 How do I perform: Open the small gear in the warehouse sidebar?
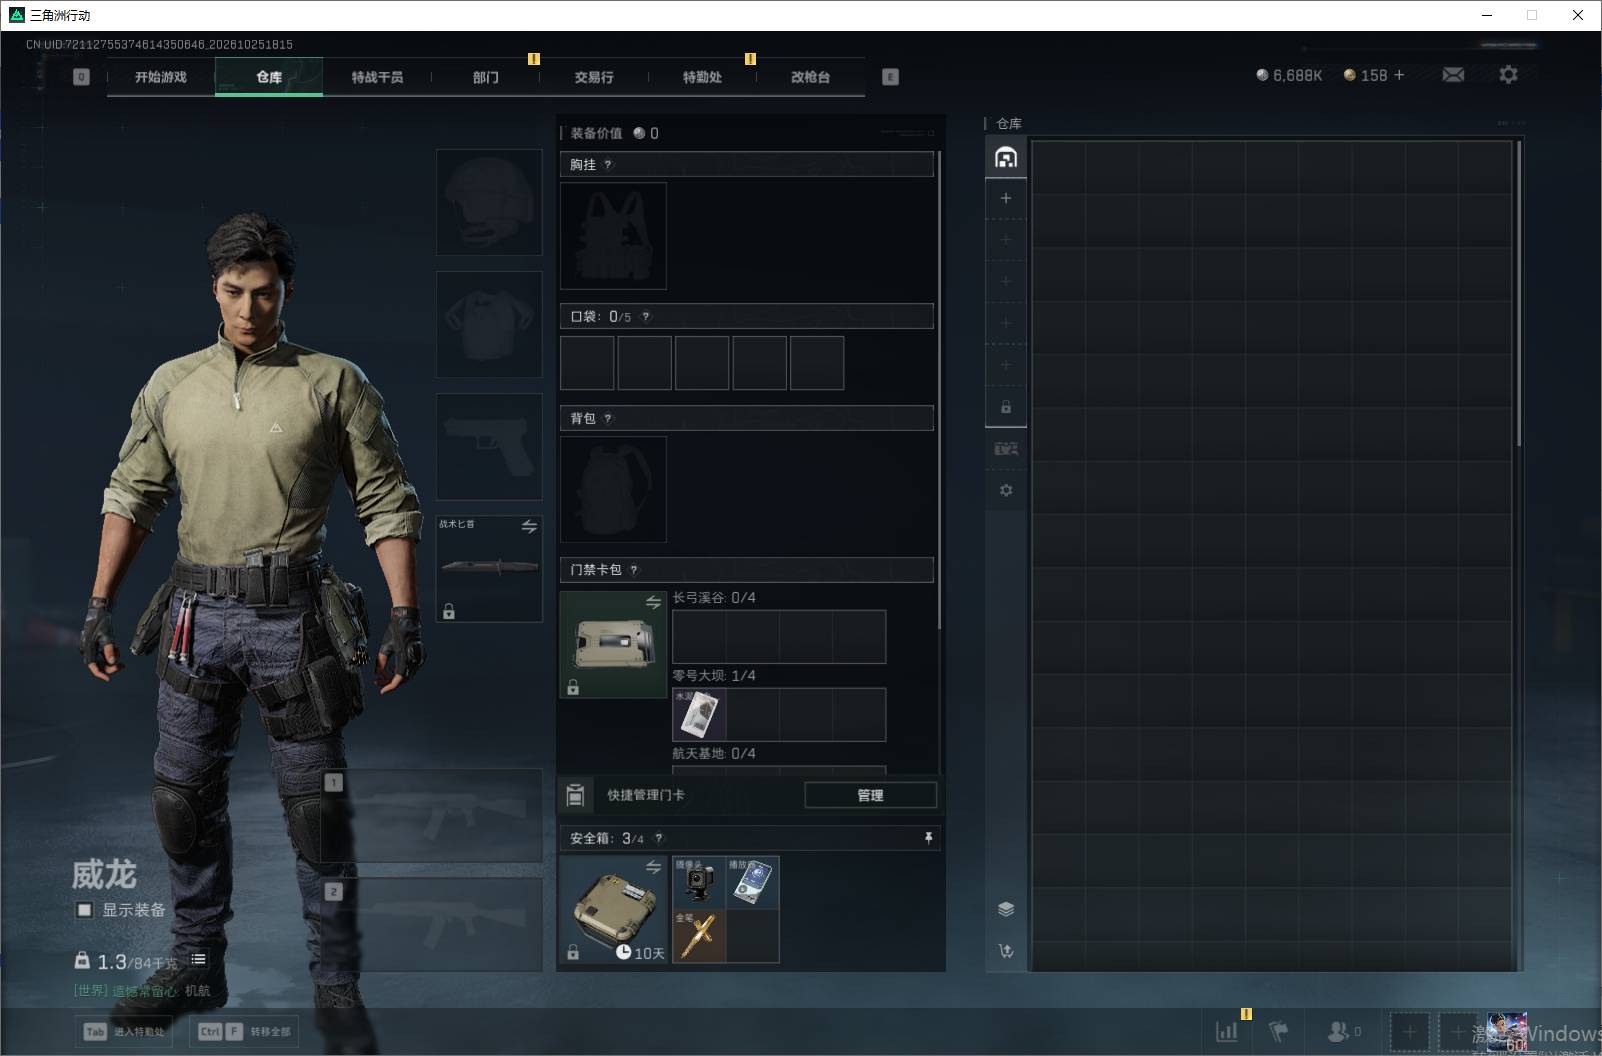(1006, 490)
